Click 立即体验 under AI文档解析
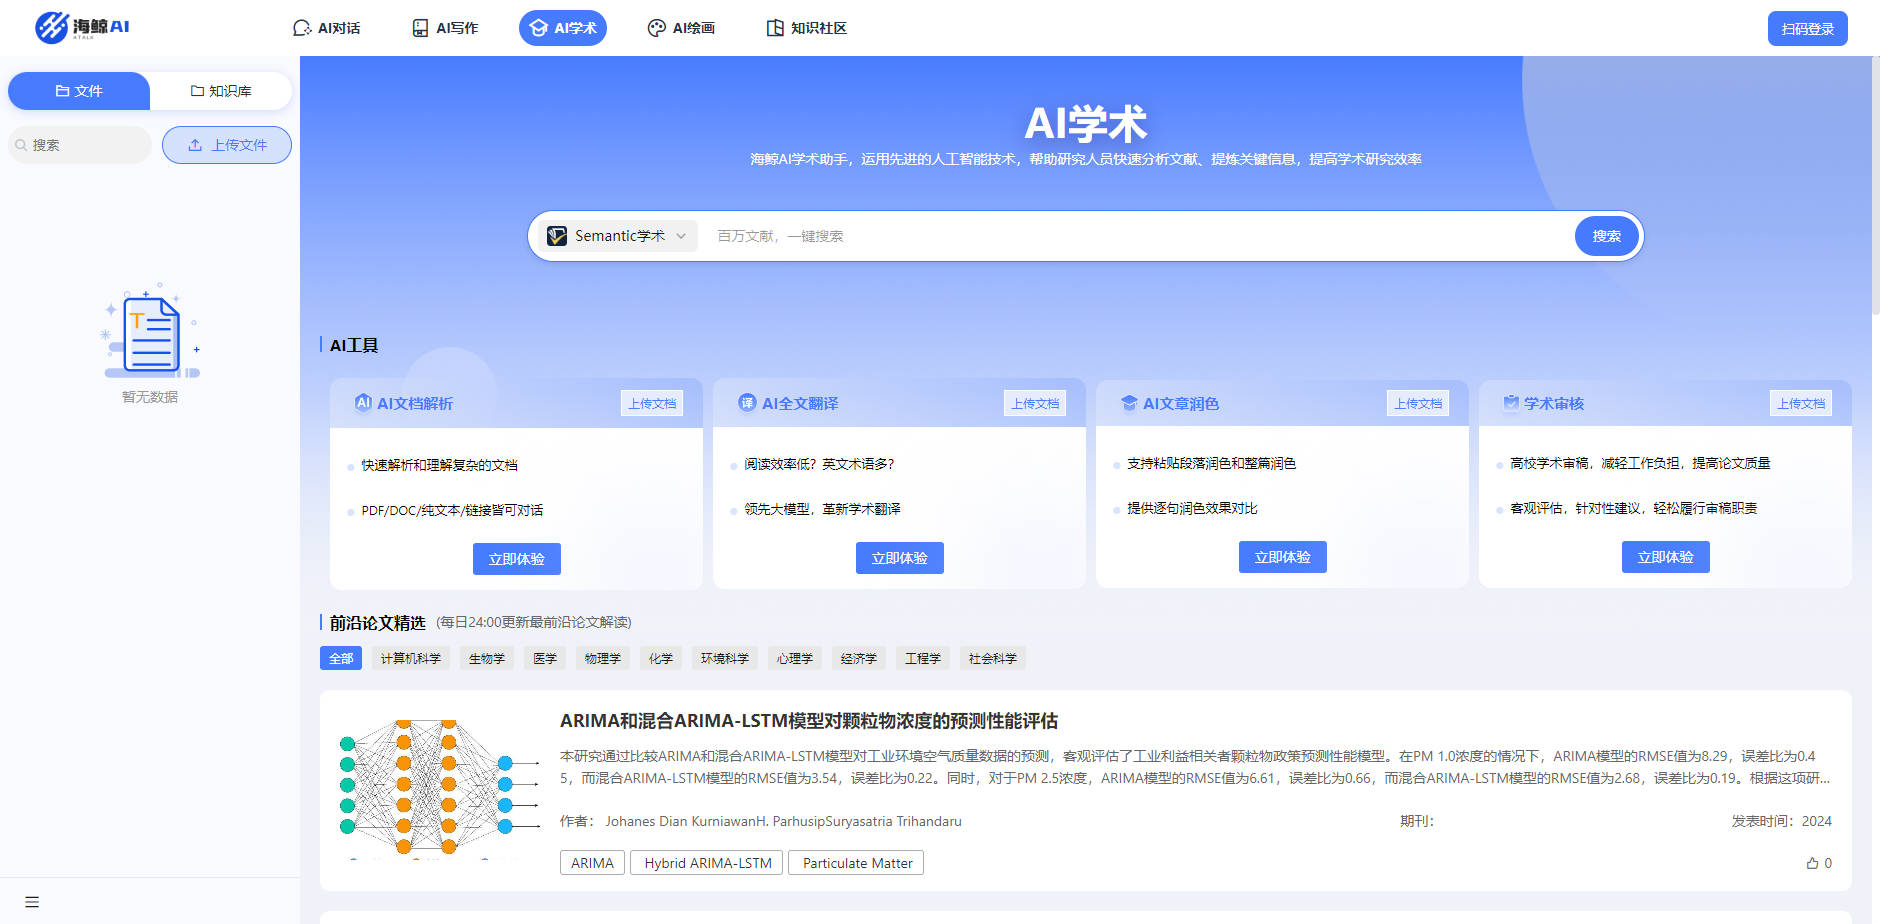Screen dimensions: 1880x924 coord(517,559)
